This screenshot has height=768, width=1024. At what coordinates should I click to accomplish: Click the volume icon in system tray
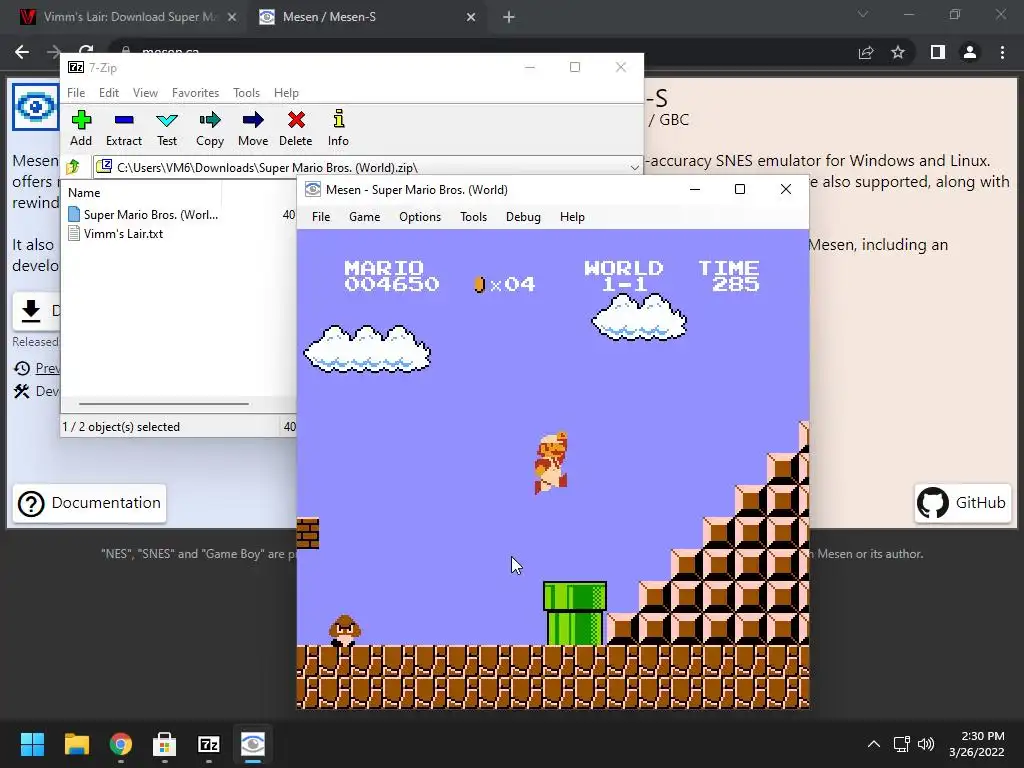point(925,744)
